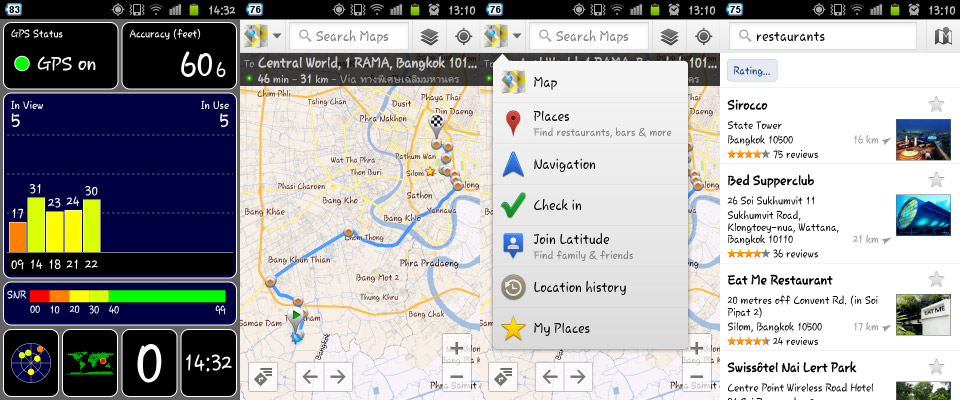Tap the speed readout showing 0
The image size is (960, 400).
click(149, 363)
